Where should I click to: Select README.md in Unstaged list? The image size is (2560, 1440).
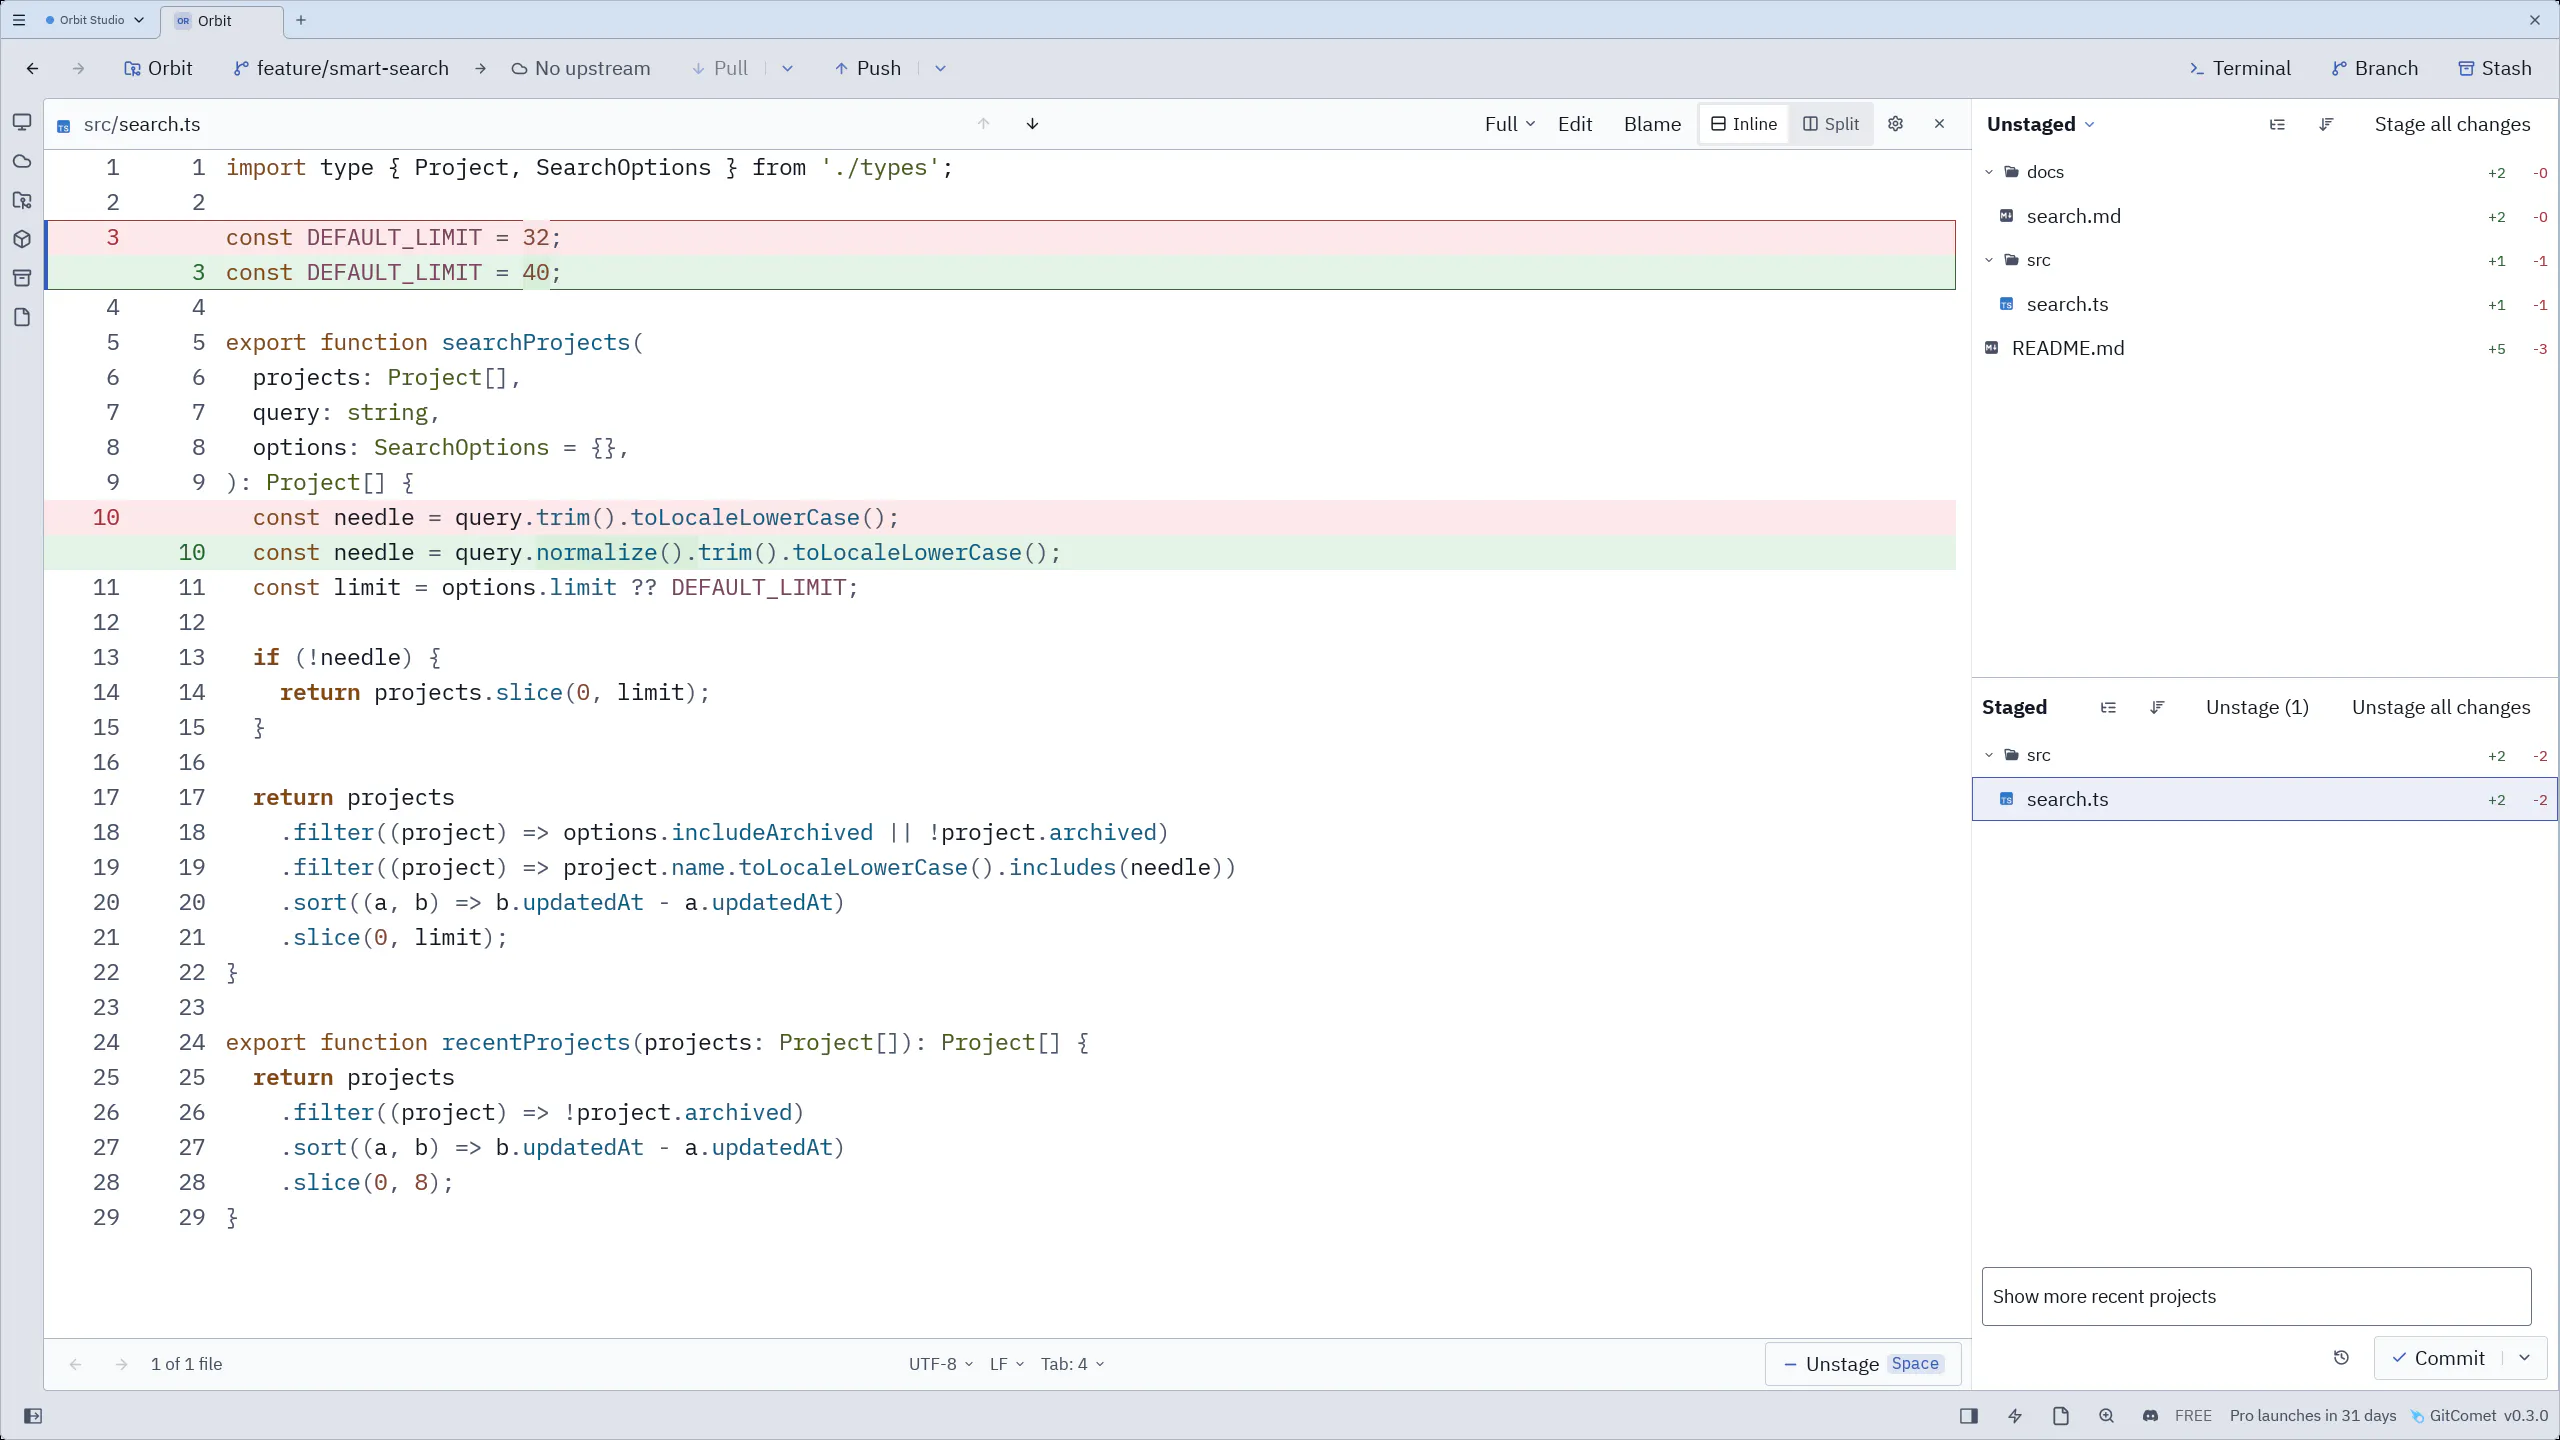(2264, 348)
